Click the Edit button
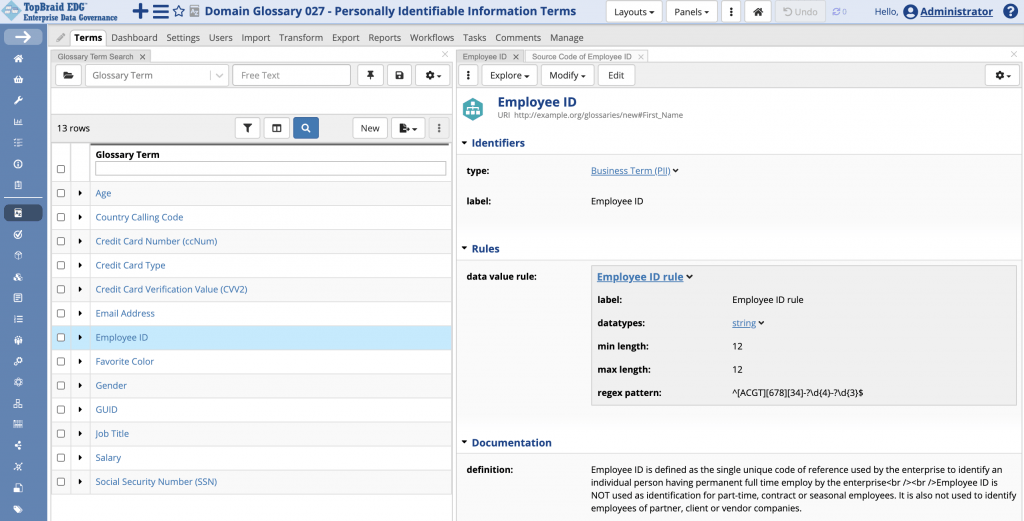 tap(616, 75)
